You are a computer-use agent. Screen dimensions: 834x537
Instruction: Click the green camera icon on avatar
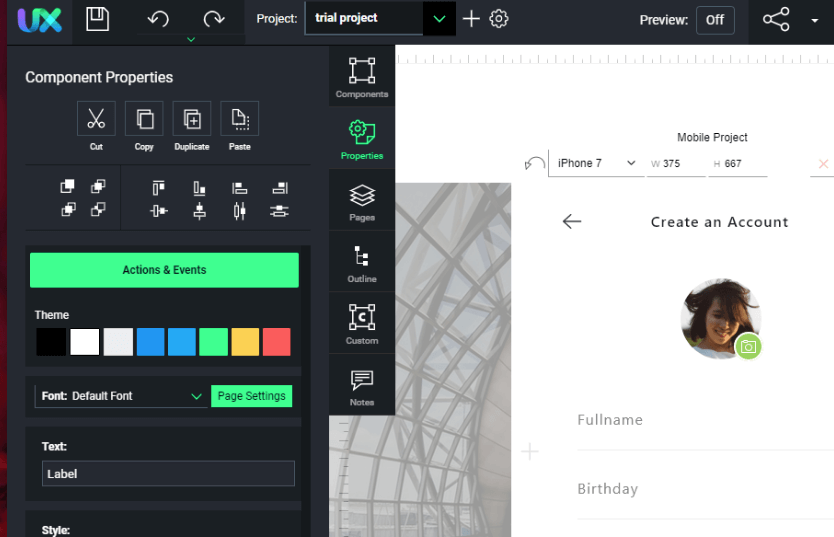[748, 347]
